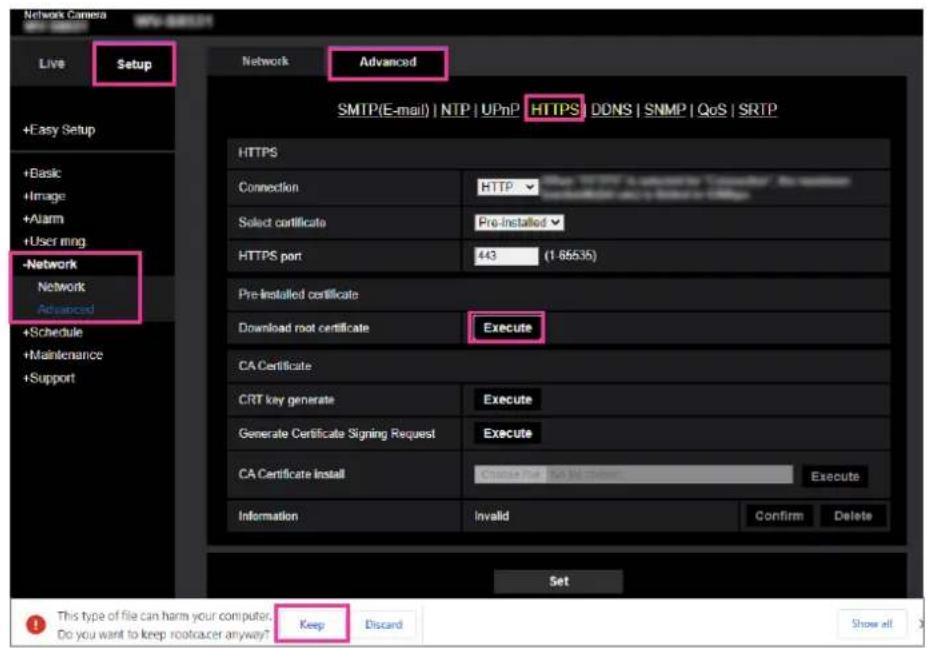Click the Set button
The image size is (929, 648).
559,581
